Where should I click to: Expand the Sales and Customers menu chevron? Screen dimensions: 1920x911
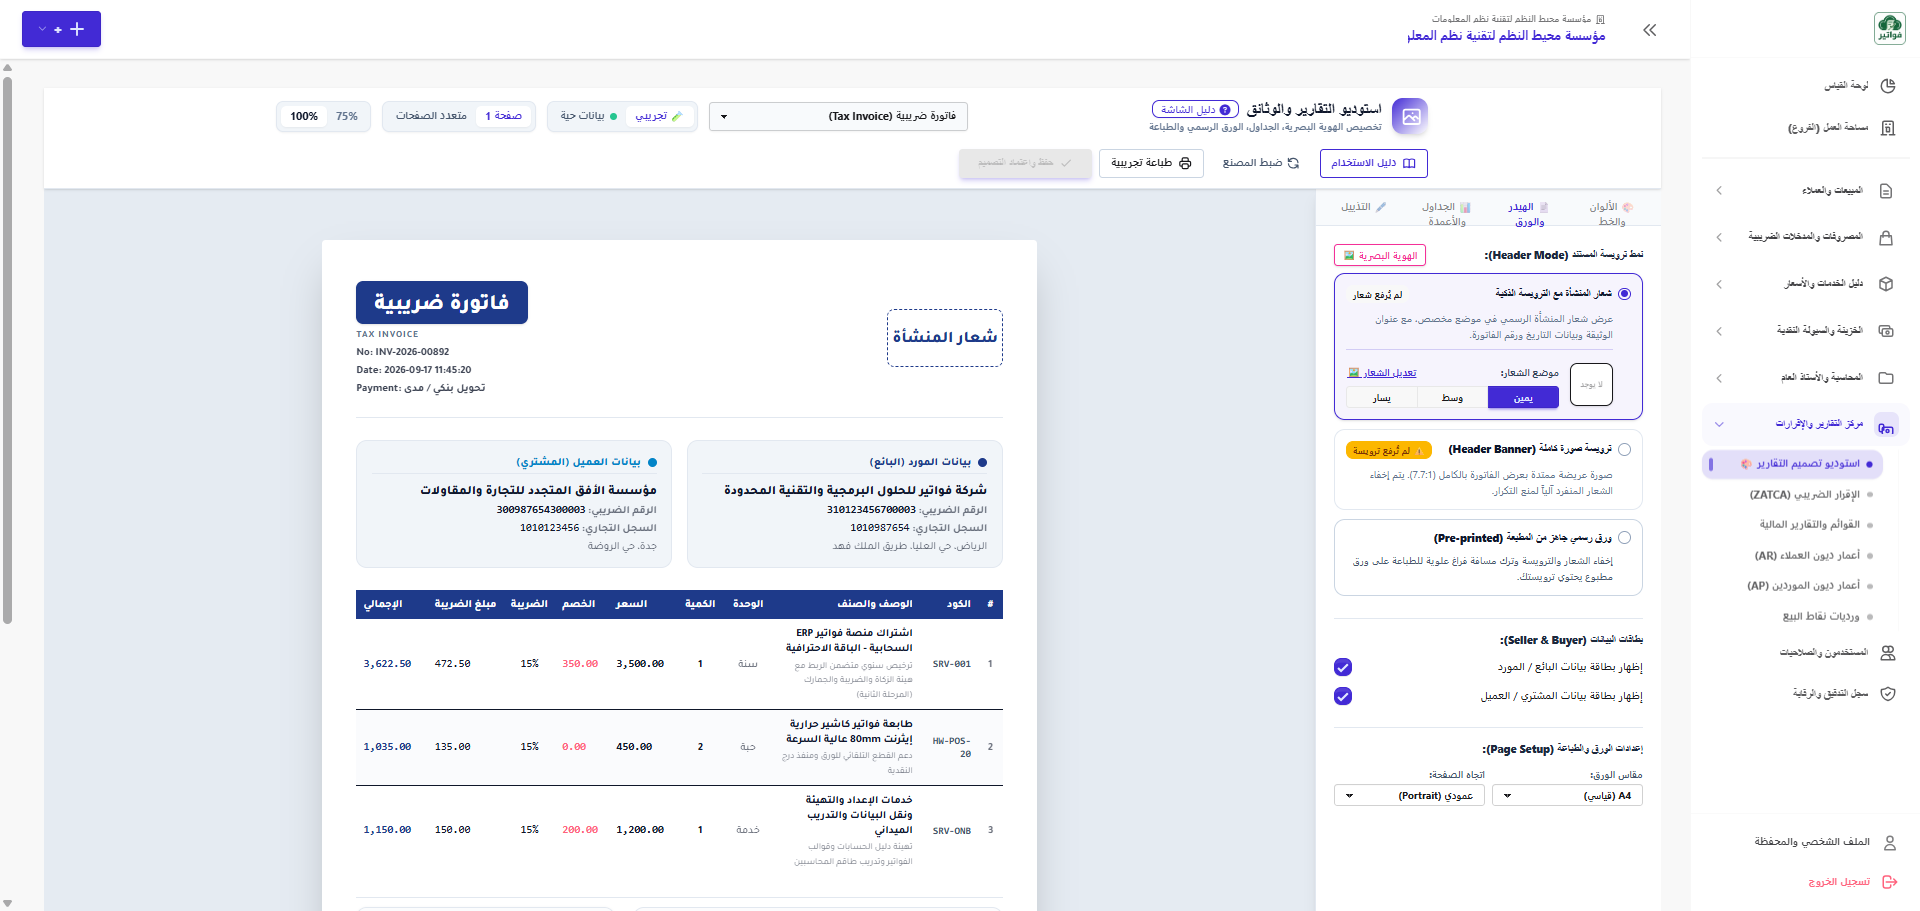pyautogui.click(x=1719, y=191)
